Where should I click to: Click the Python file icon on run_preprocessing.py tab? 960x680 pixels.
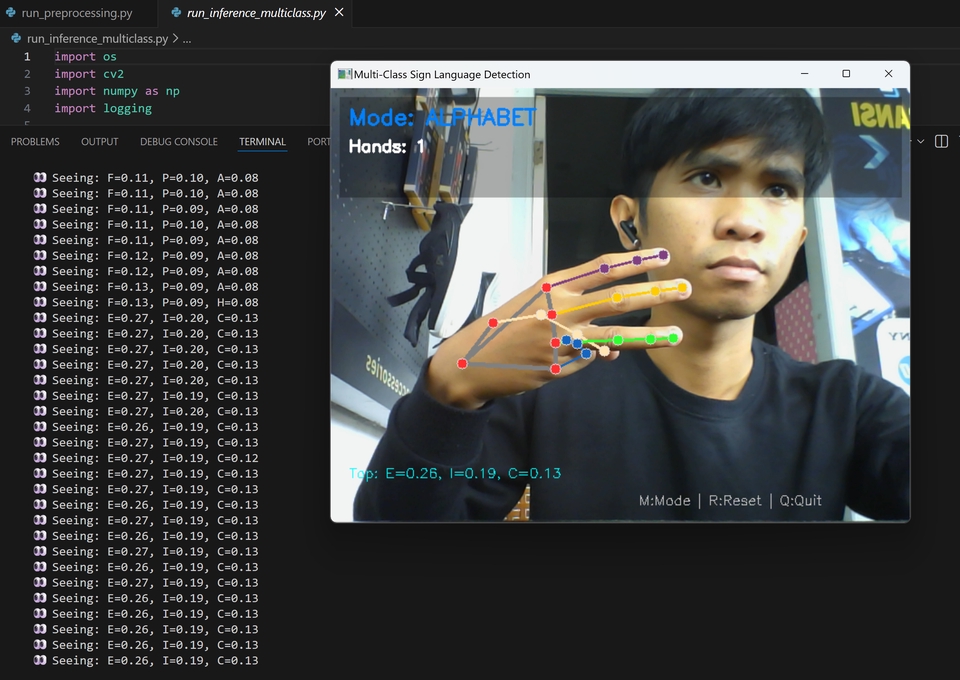pyautogui.click(x=10, y=13)
